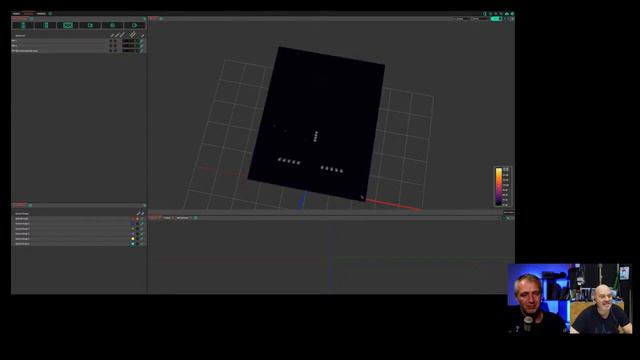
Task: Select the row with the cyan dot
Action: coord(79,244)
